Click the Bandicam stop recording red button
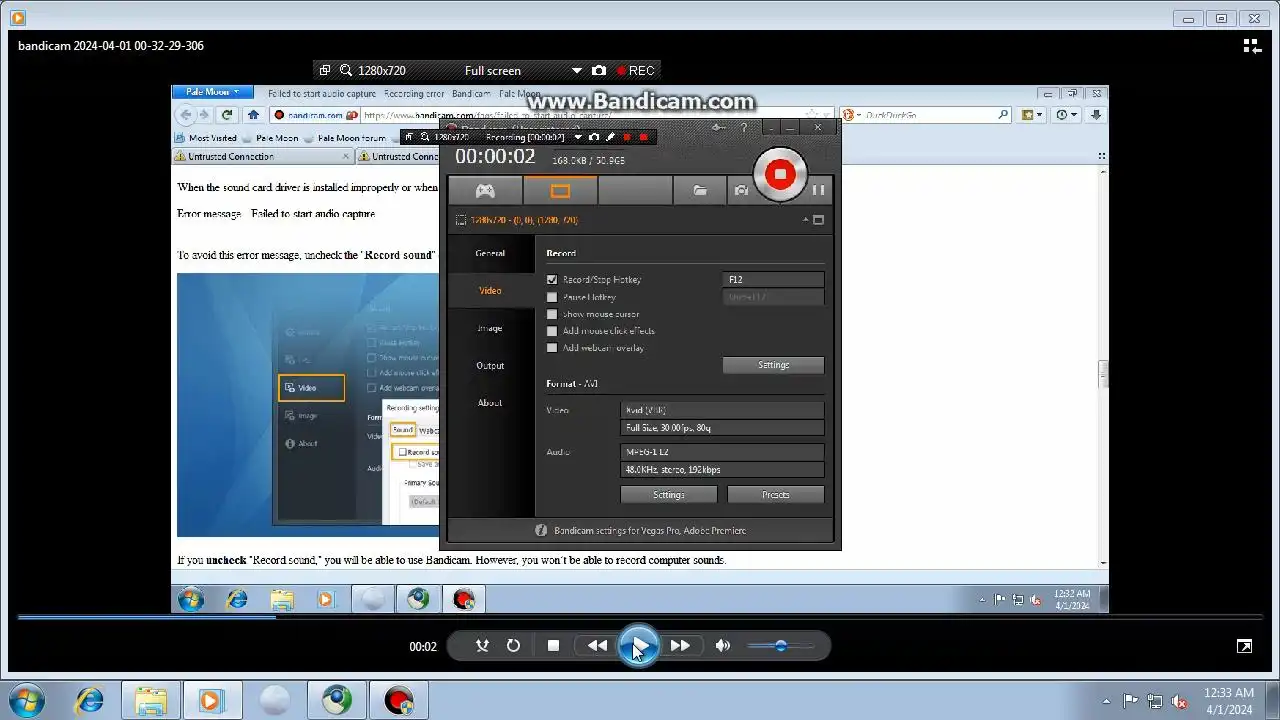 point(780,174)
